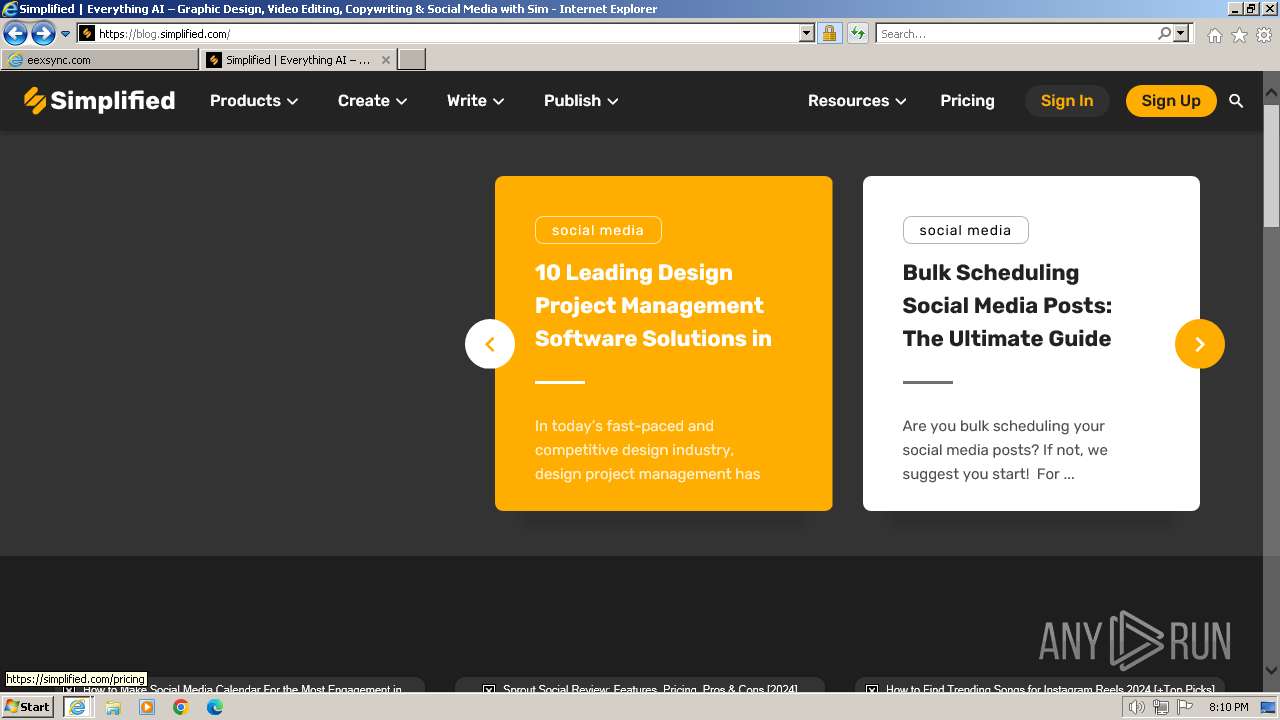Screen dimensions: 1280x720
Task: Click the network tray icon
Action: 1161,707
